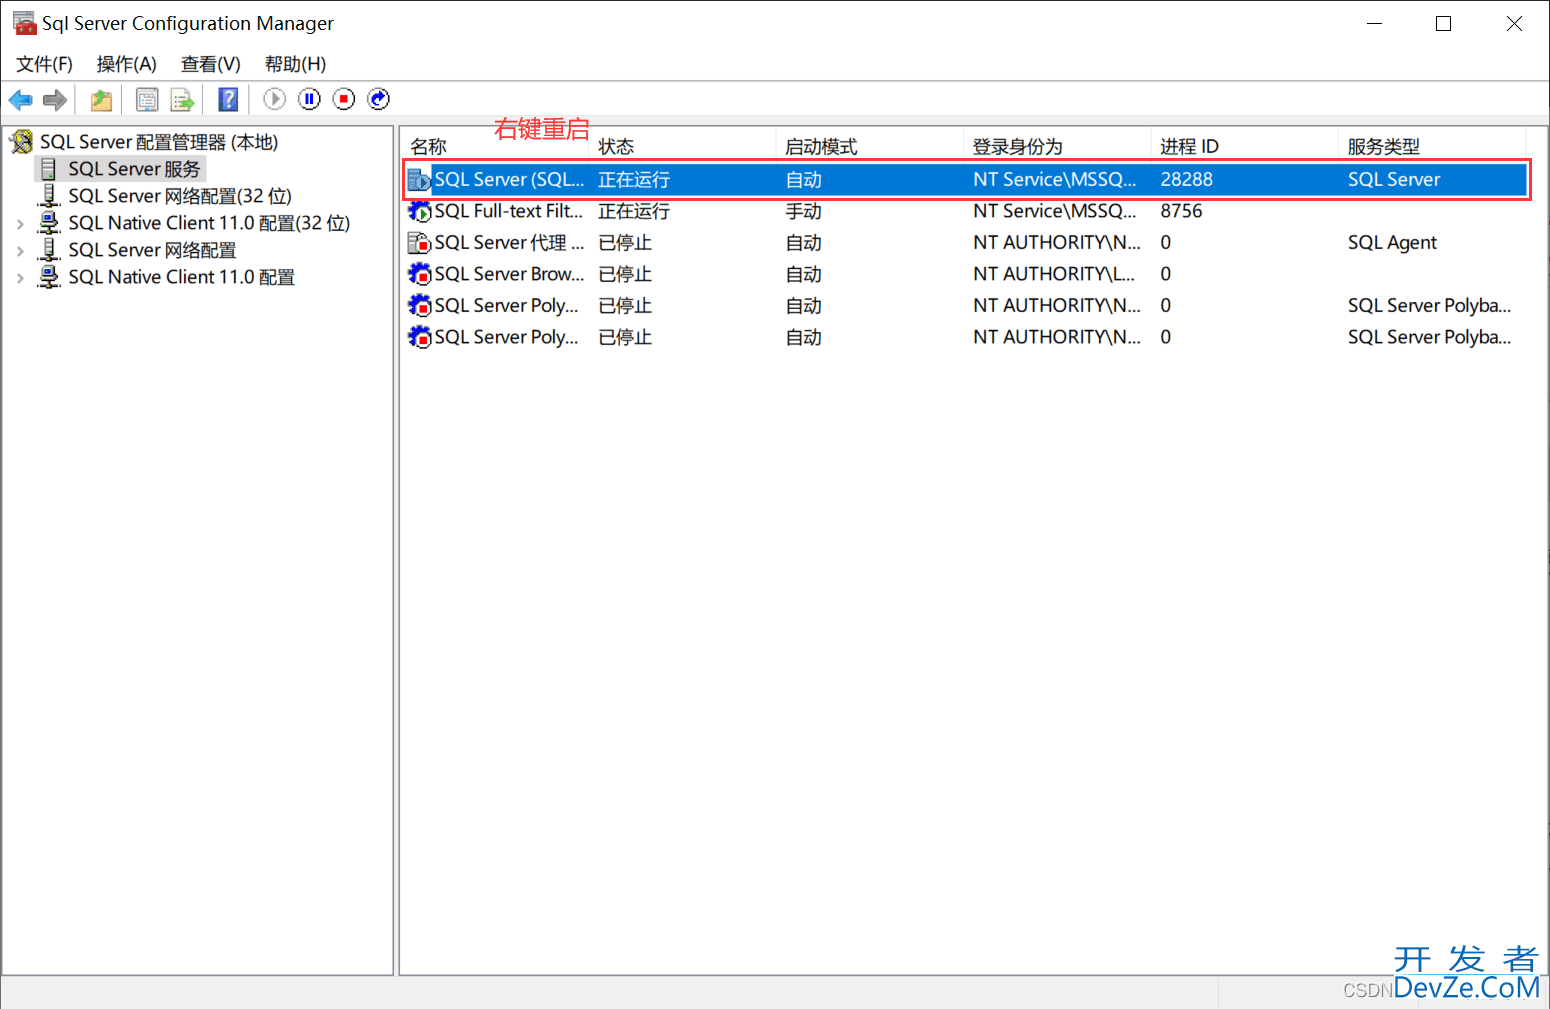Select the SQL Server Brow... service row

(x=966, y=274)
